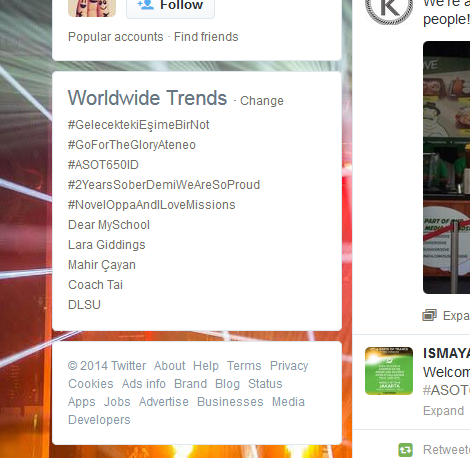Open the Cookies footer link
470x458 pixels.
tap(91, 384)
